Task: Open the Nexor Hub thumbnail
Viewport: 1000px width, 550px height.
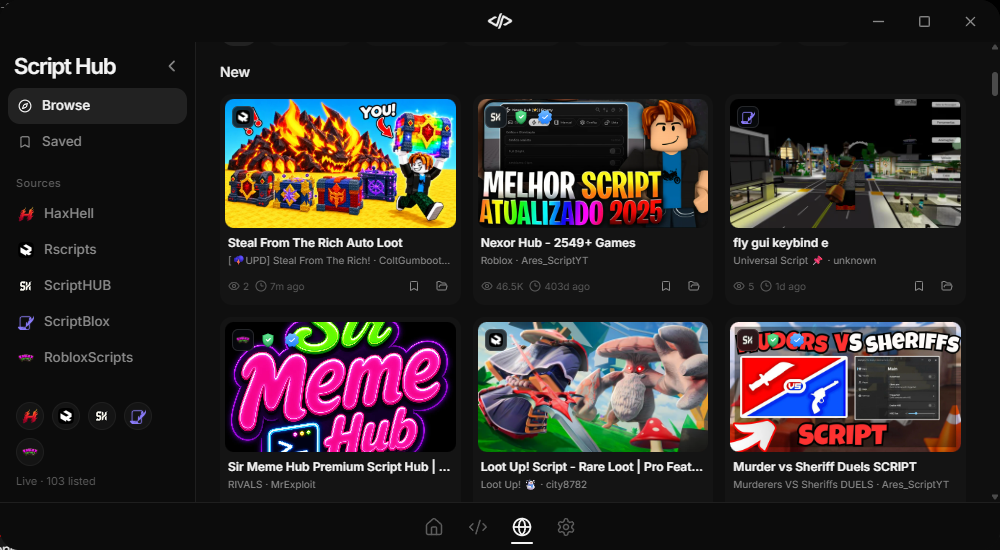Action: pos(593,163)
